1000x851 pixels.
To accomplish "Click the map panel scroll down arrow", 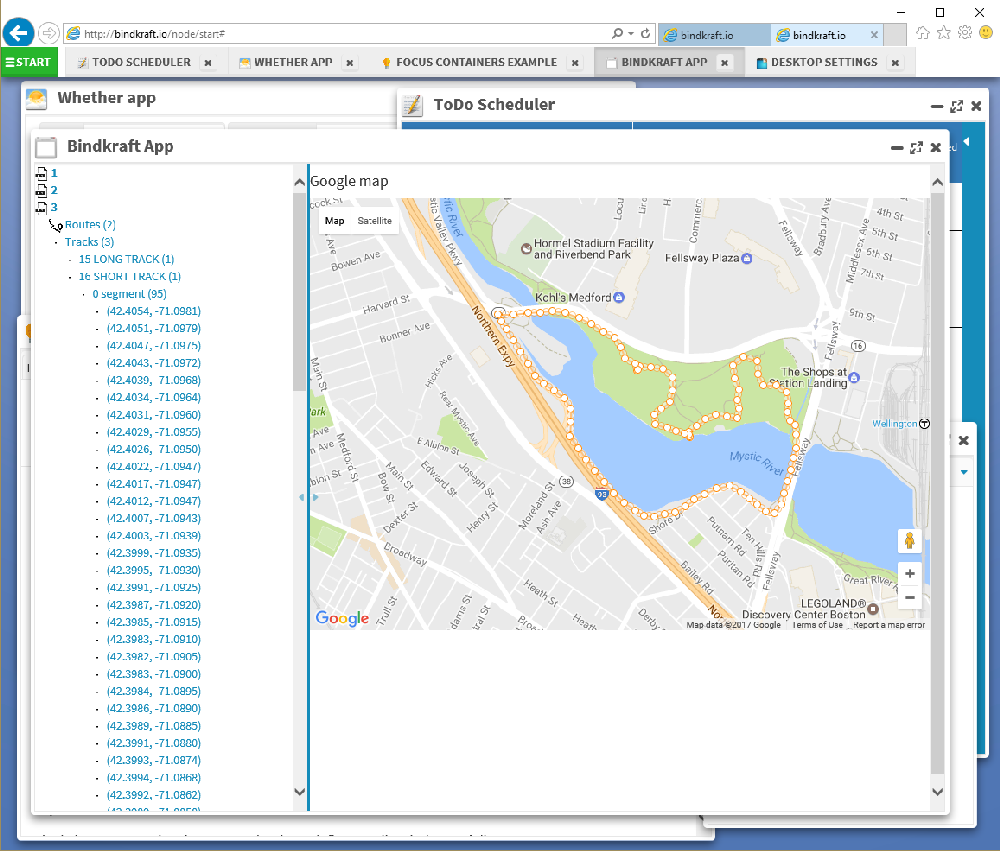I will (937, 792).
